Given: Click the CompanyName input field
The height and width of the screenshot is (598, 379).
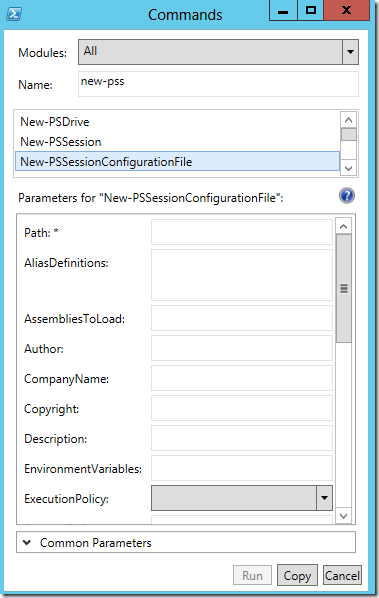Looking at the screenshot, I should tap(242, 378).
